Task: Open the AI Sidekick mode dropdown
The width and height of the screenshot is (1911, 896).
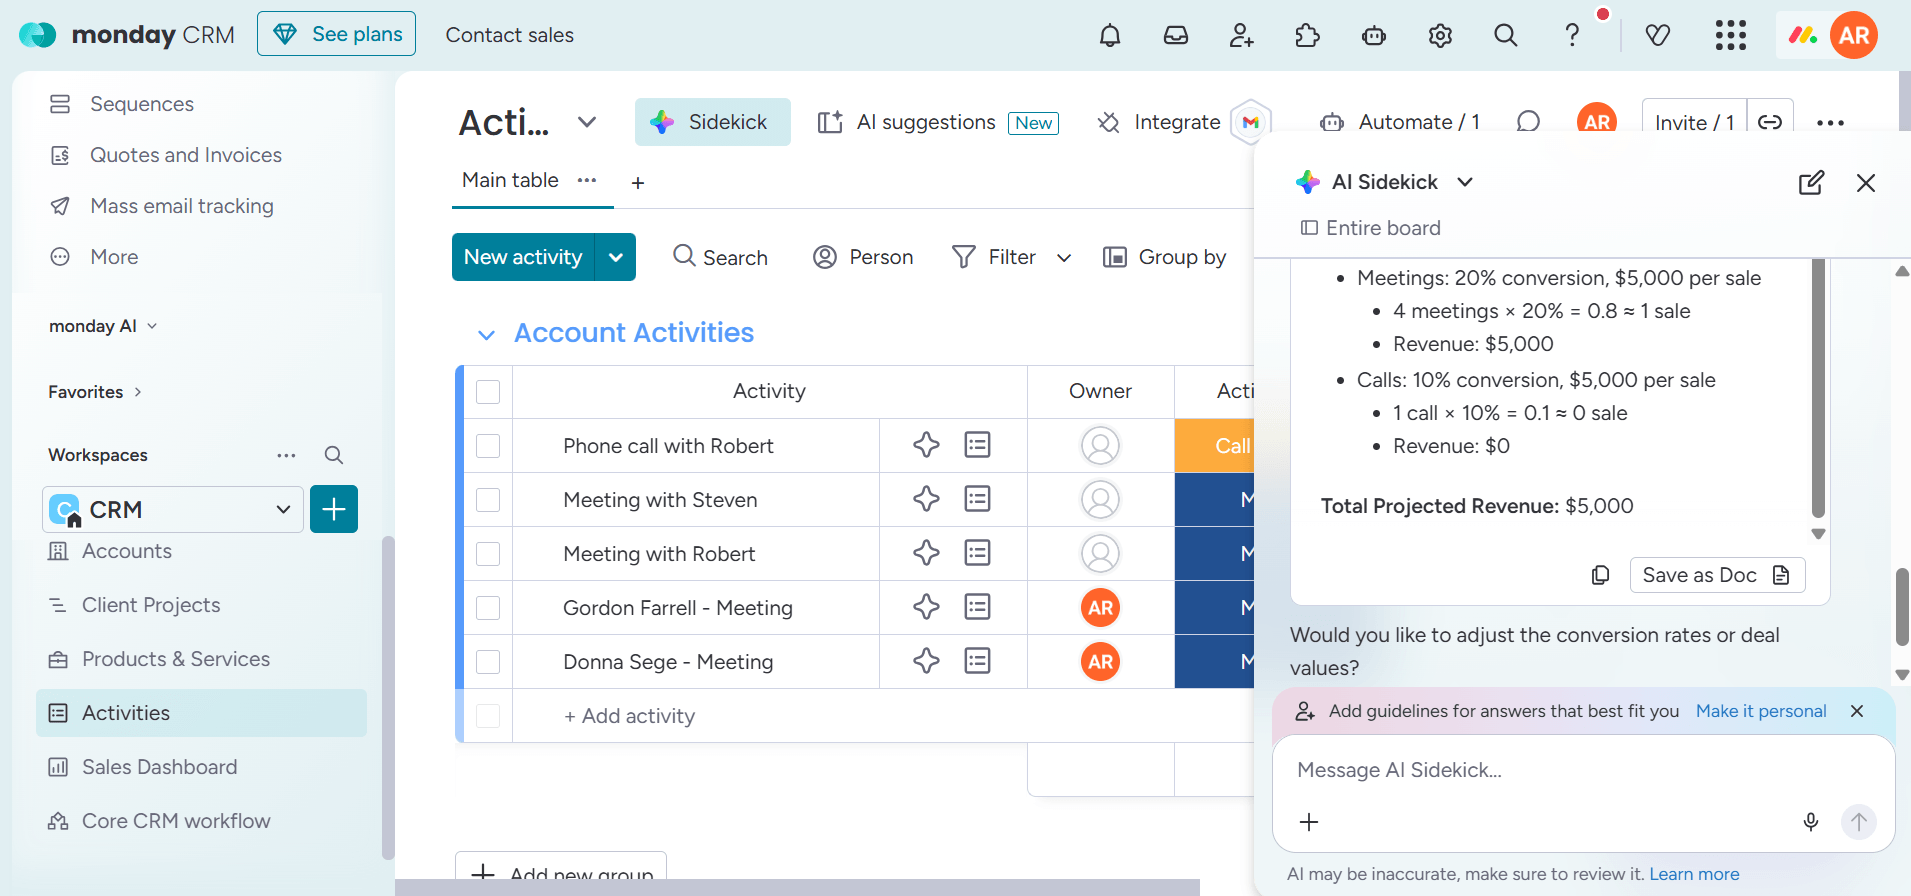Action: (x=1465, y=182)
